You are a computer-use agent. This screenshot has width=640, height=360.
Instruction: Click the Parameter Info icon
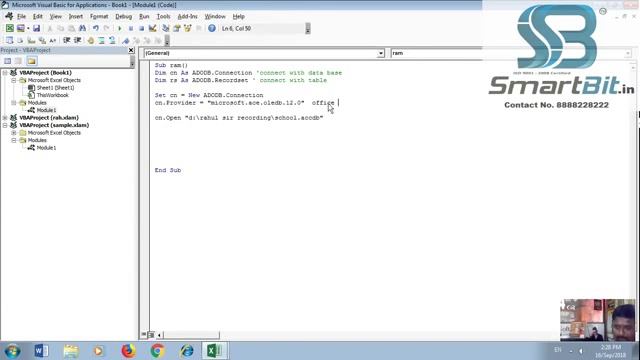click(x=42, y=40)
